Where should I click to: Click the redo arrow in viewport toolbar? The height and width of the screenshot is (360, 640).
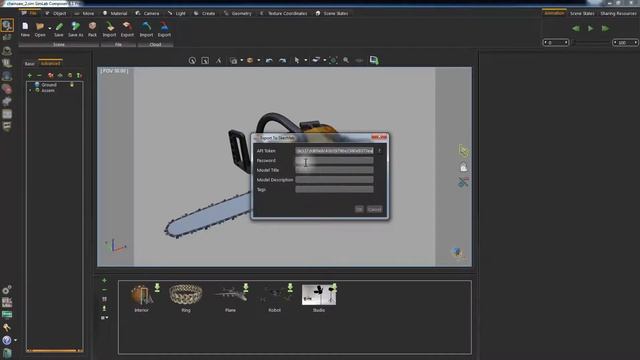point(282,60)
